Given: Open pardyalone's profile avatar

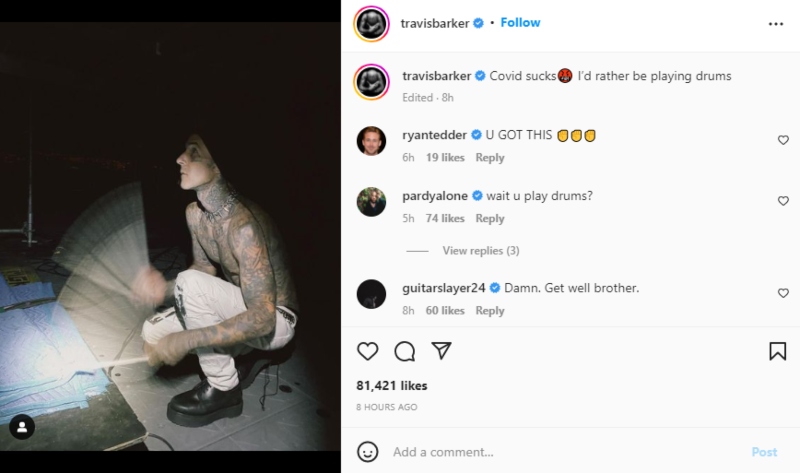Looking at the screenshot, I should tap(372, 203).
